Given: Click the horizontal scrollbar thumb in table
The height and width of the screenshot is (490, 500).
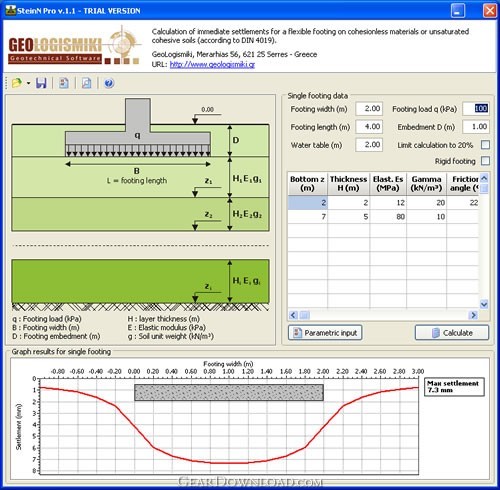Looking at the screenshot, I should click(304, 315).
